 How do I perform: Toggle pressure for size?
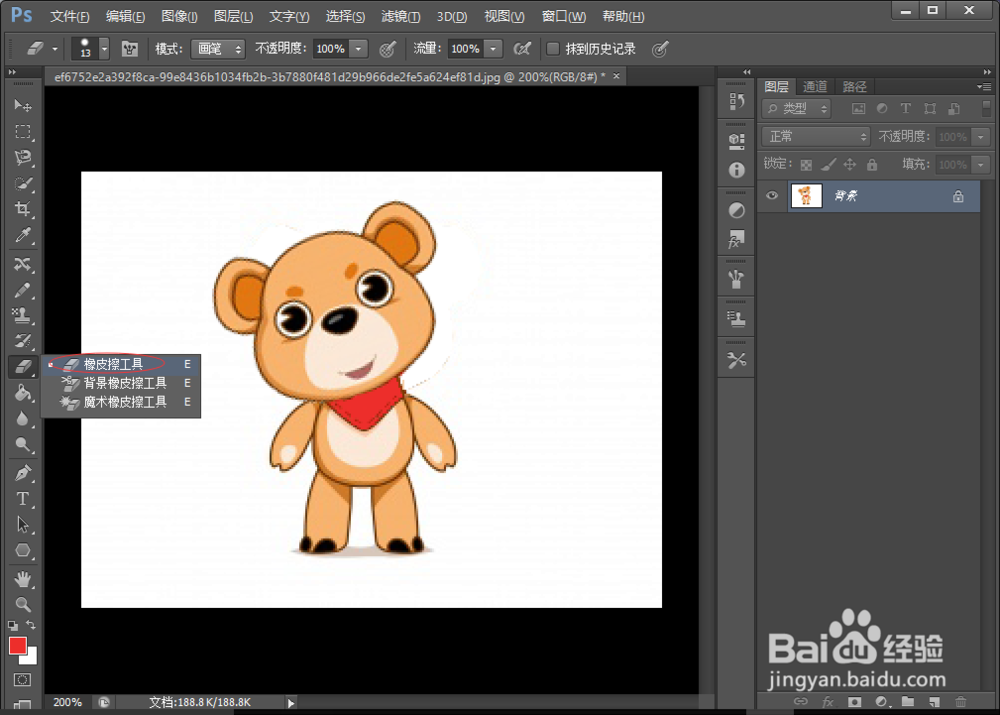tap(660, 49)
